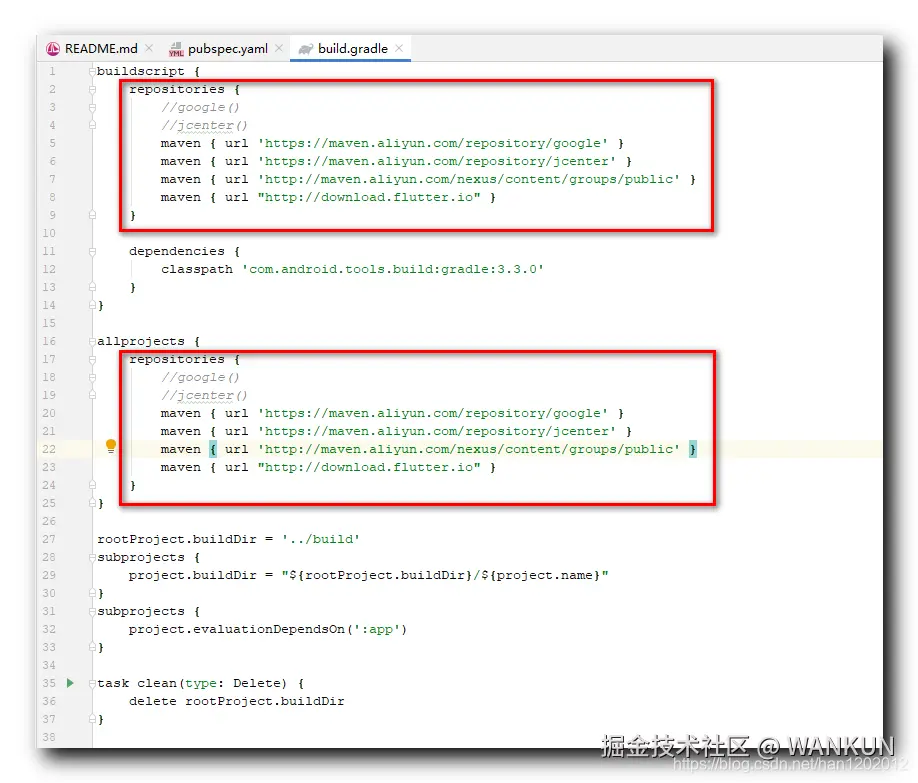The image size is (918, 783).
Task: Click the README.md markdown file icon
Action: 53,49
